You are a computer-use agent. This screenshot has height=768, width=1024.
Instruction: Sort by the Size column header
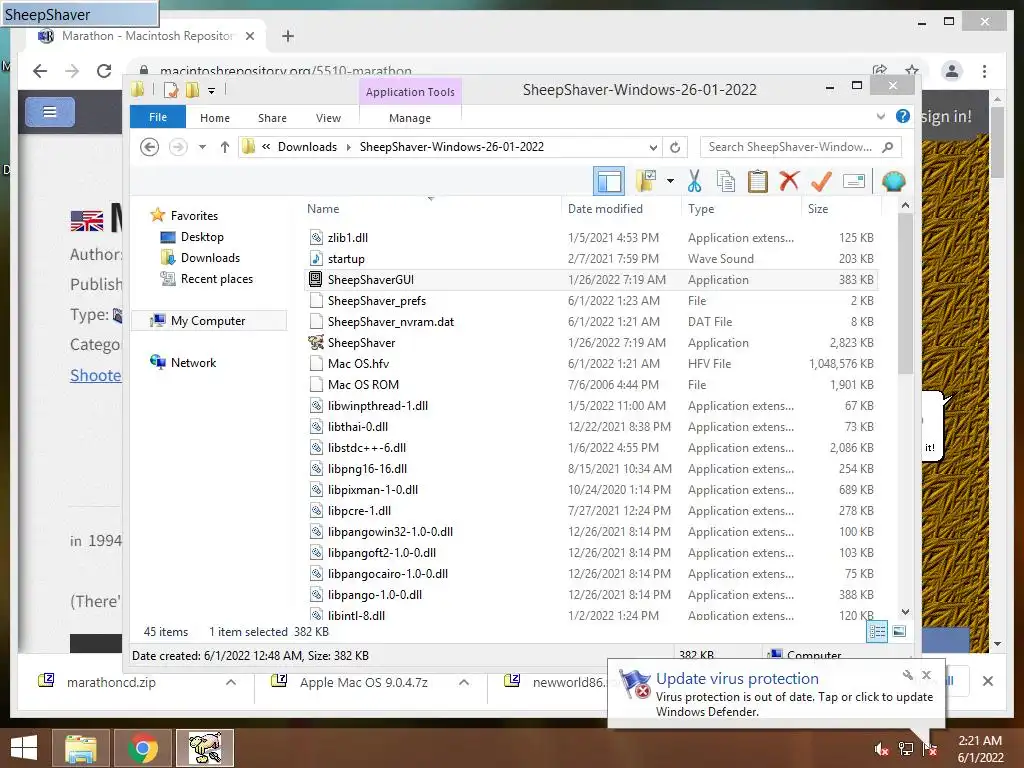pyautogui.click(x=841, y=209)
